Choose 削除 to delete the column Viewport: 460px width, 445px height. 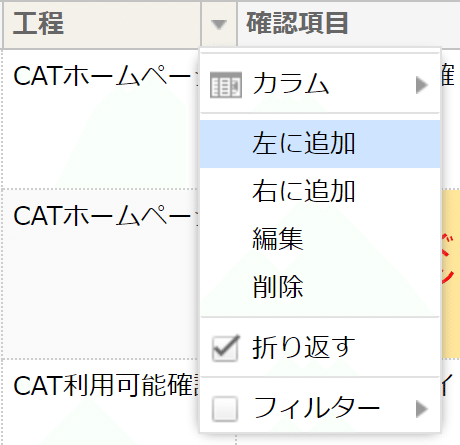tap(320, 286)
